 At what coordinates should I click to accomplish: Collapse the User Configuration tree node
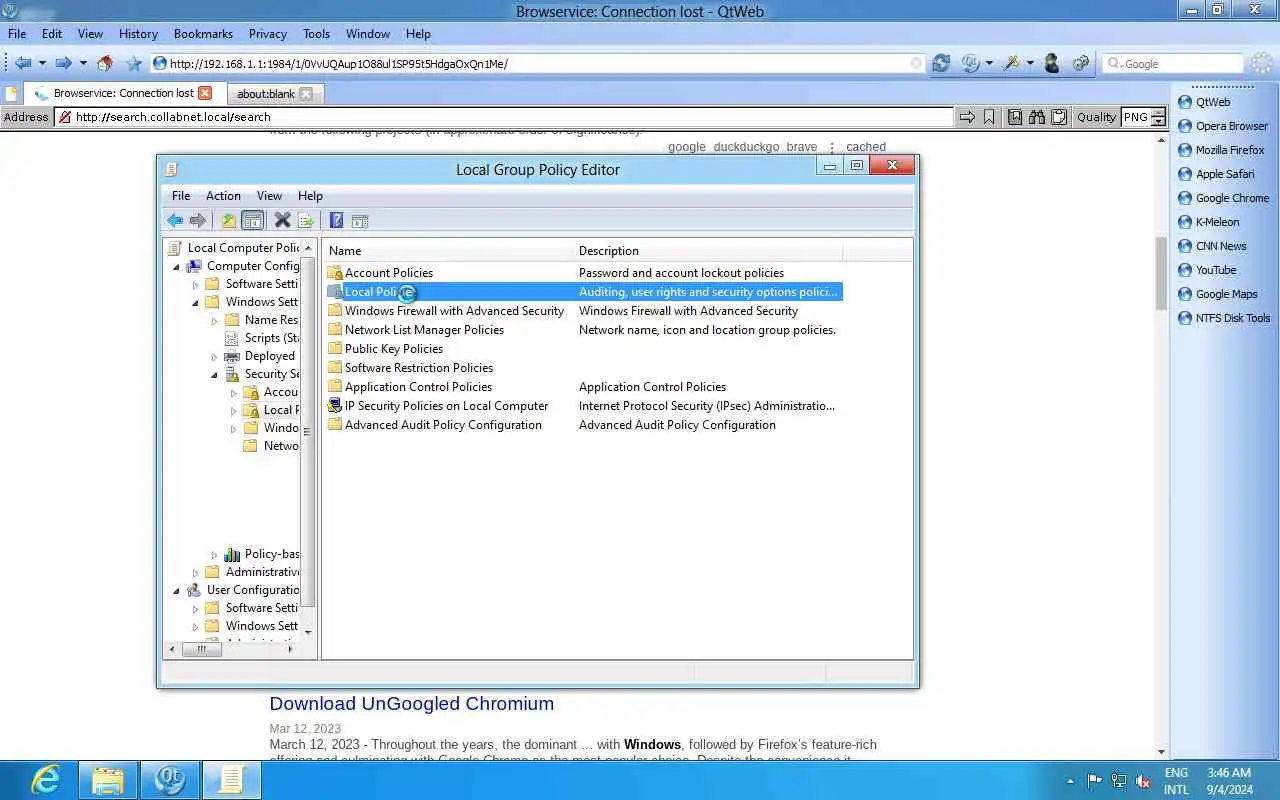[176, 590]
